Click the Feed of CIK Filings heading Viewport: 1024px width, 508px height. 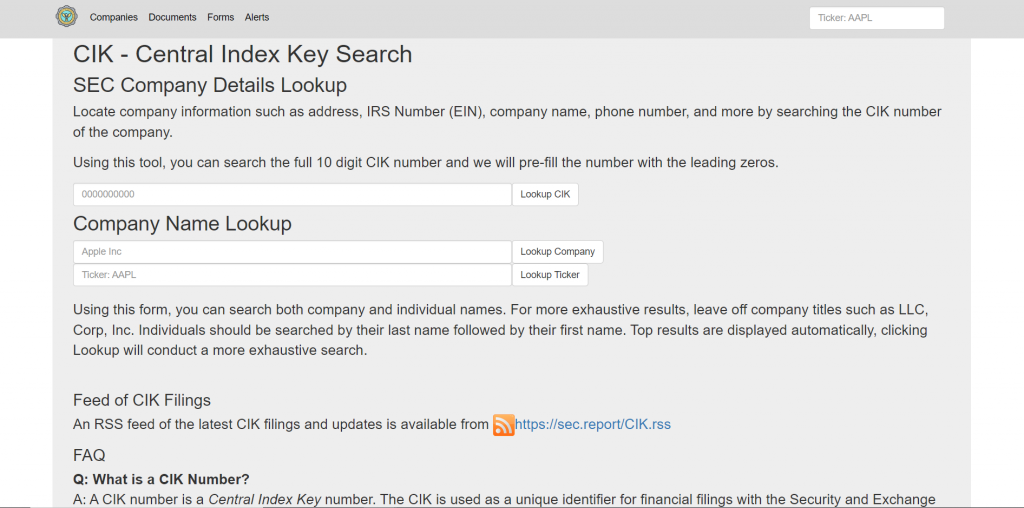[142, 400]
